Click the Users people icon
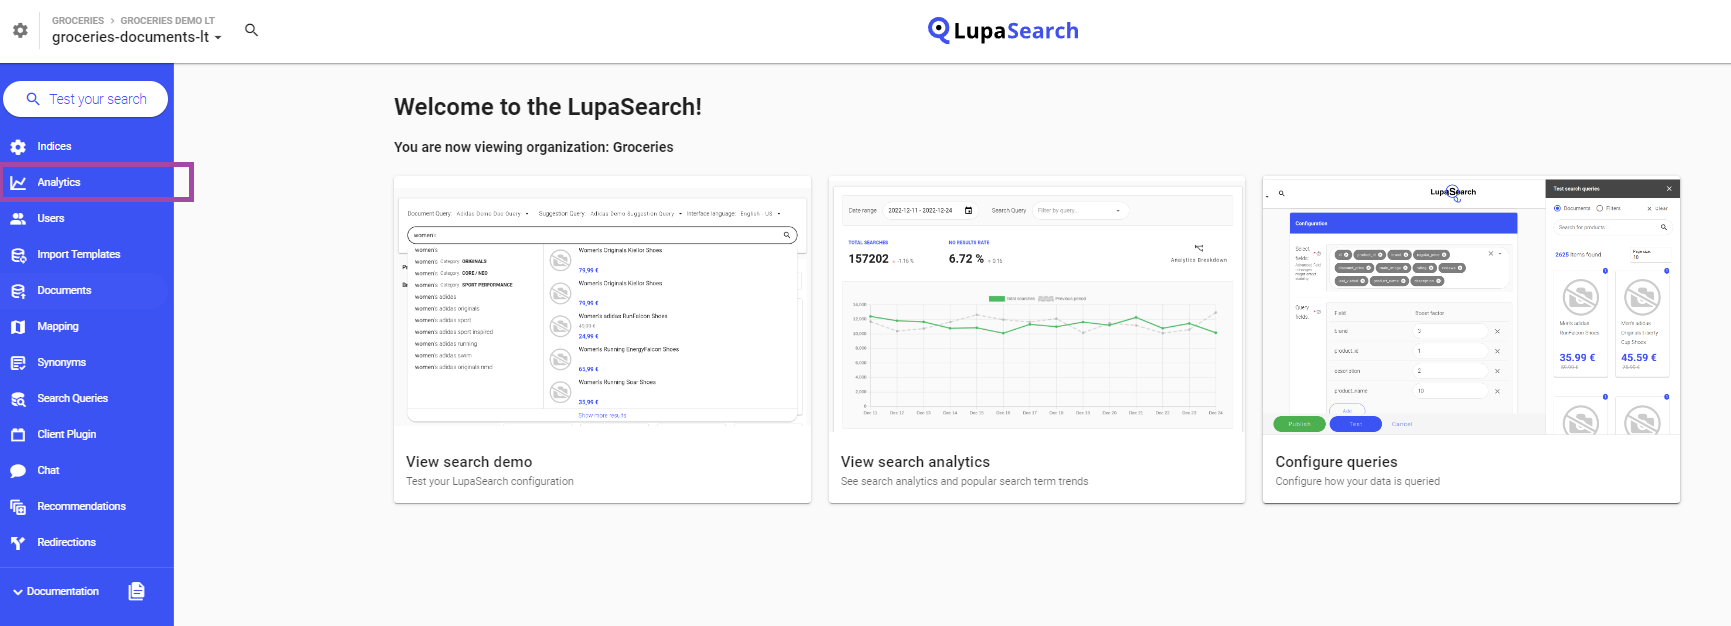1731x626 pixels. click(x=18, y=219)
